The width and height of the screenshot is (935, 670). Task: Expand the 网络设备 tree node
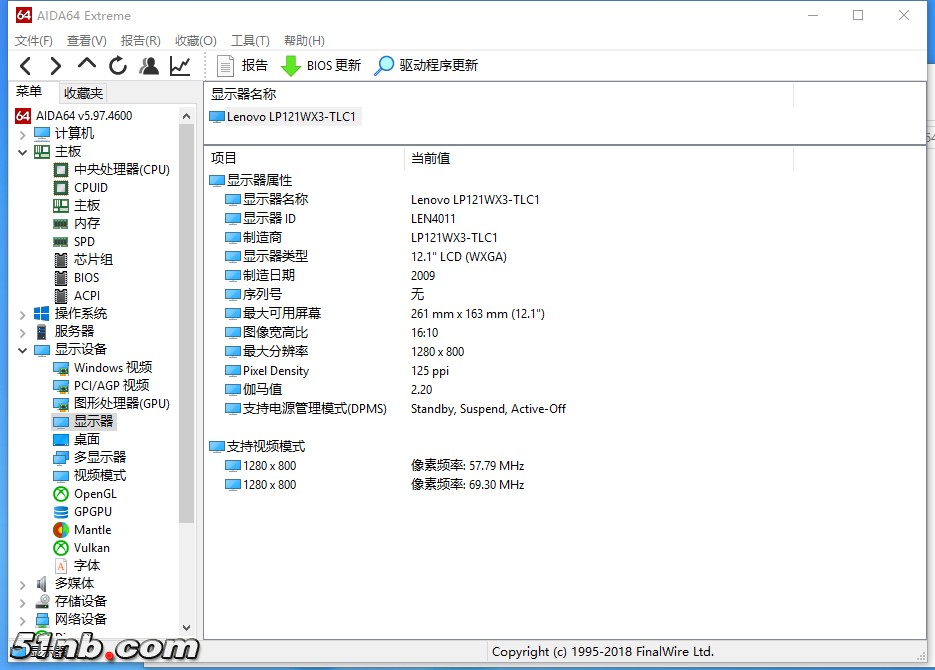point(23,620)
